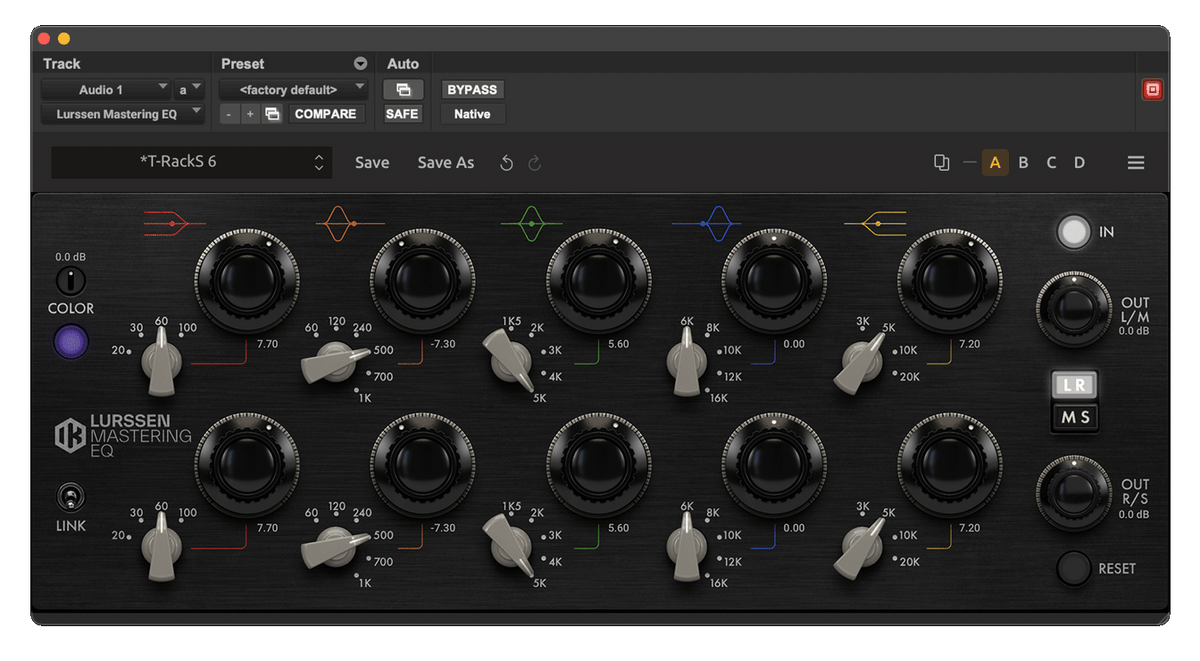This screenshot has width=1200, height=661.
Task: Click the OUT R/S output knob
Action: point(1074,494)
